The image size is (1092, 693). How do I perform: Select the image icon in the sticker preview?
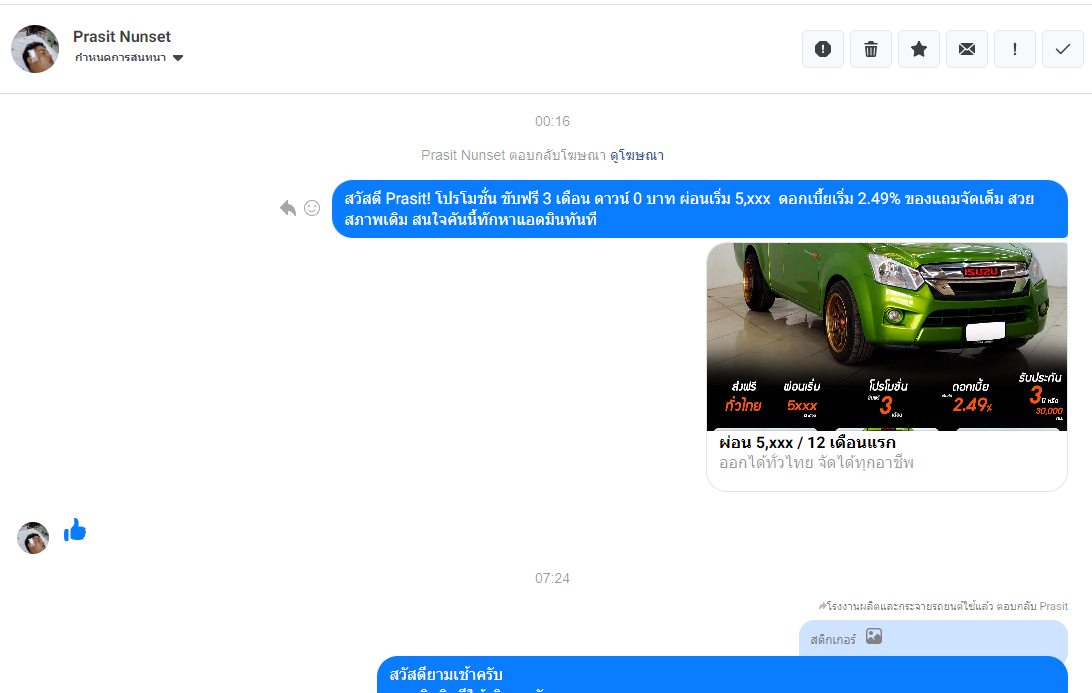click(x=874, y=636)
